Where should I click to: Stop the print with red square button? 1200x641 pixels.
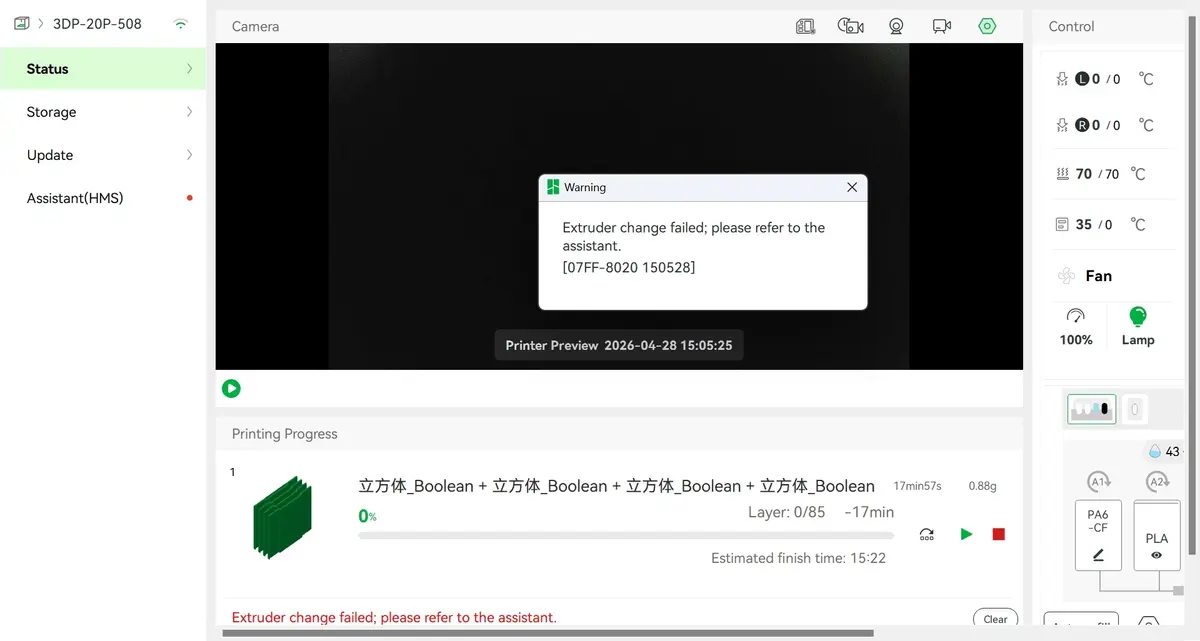998,534
